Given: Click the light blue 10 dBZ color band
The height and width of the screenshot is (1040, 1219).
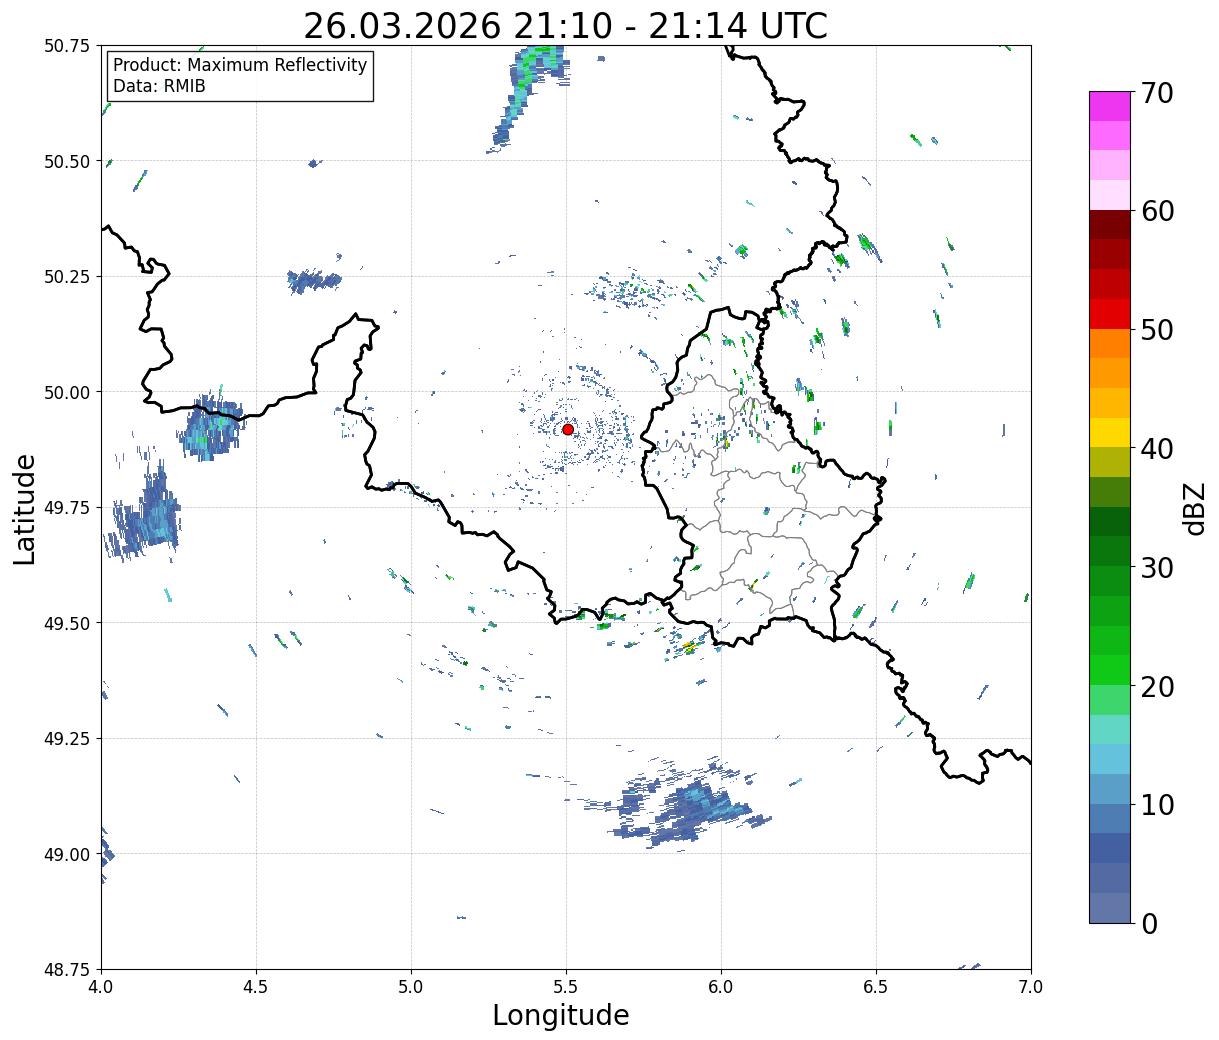Looking at the screenshot, I should [1109, 789].
